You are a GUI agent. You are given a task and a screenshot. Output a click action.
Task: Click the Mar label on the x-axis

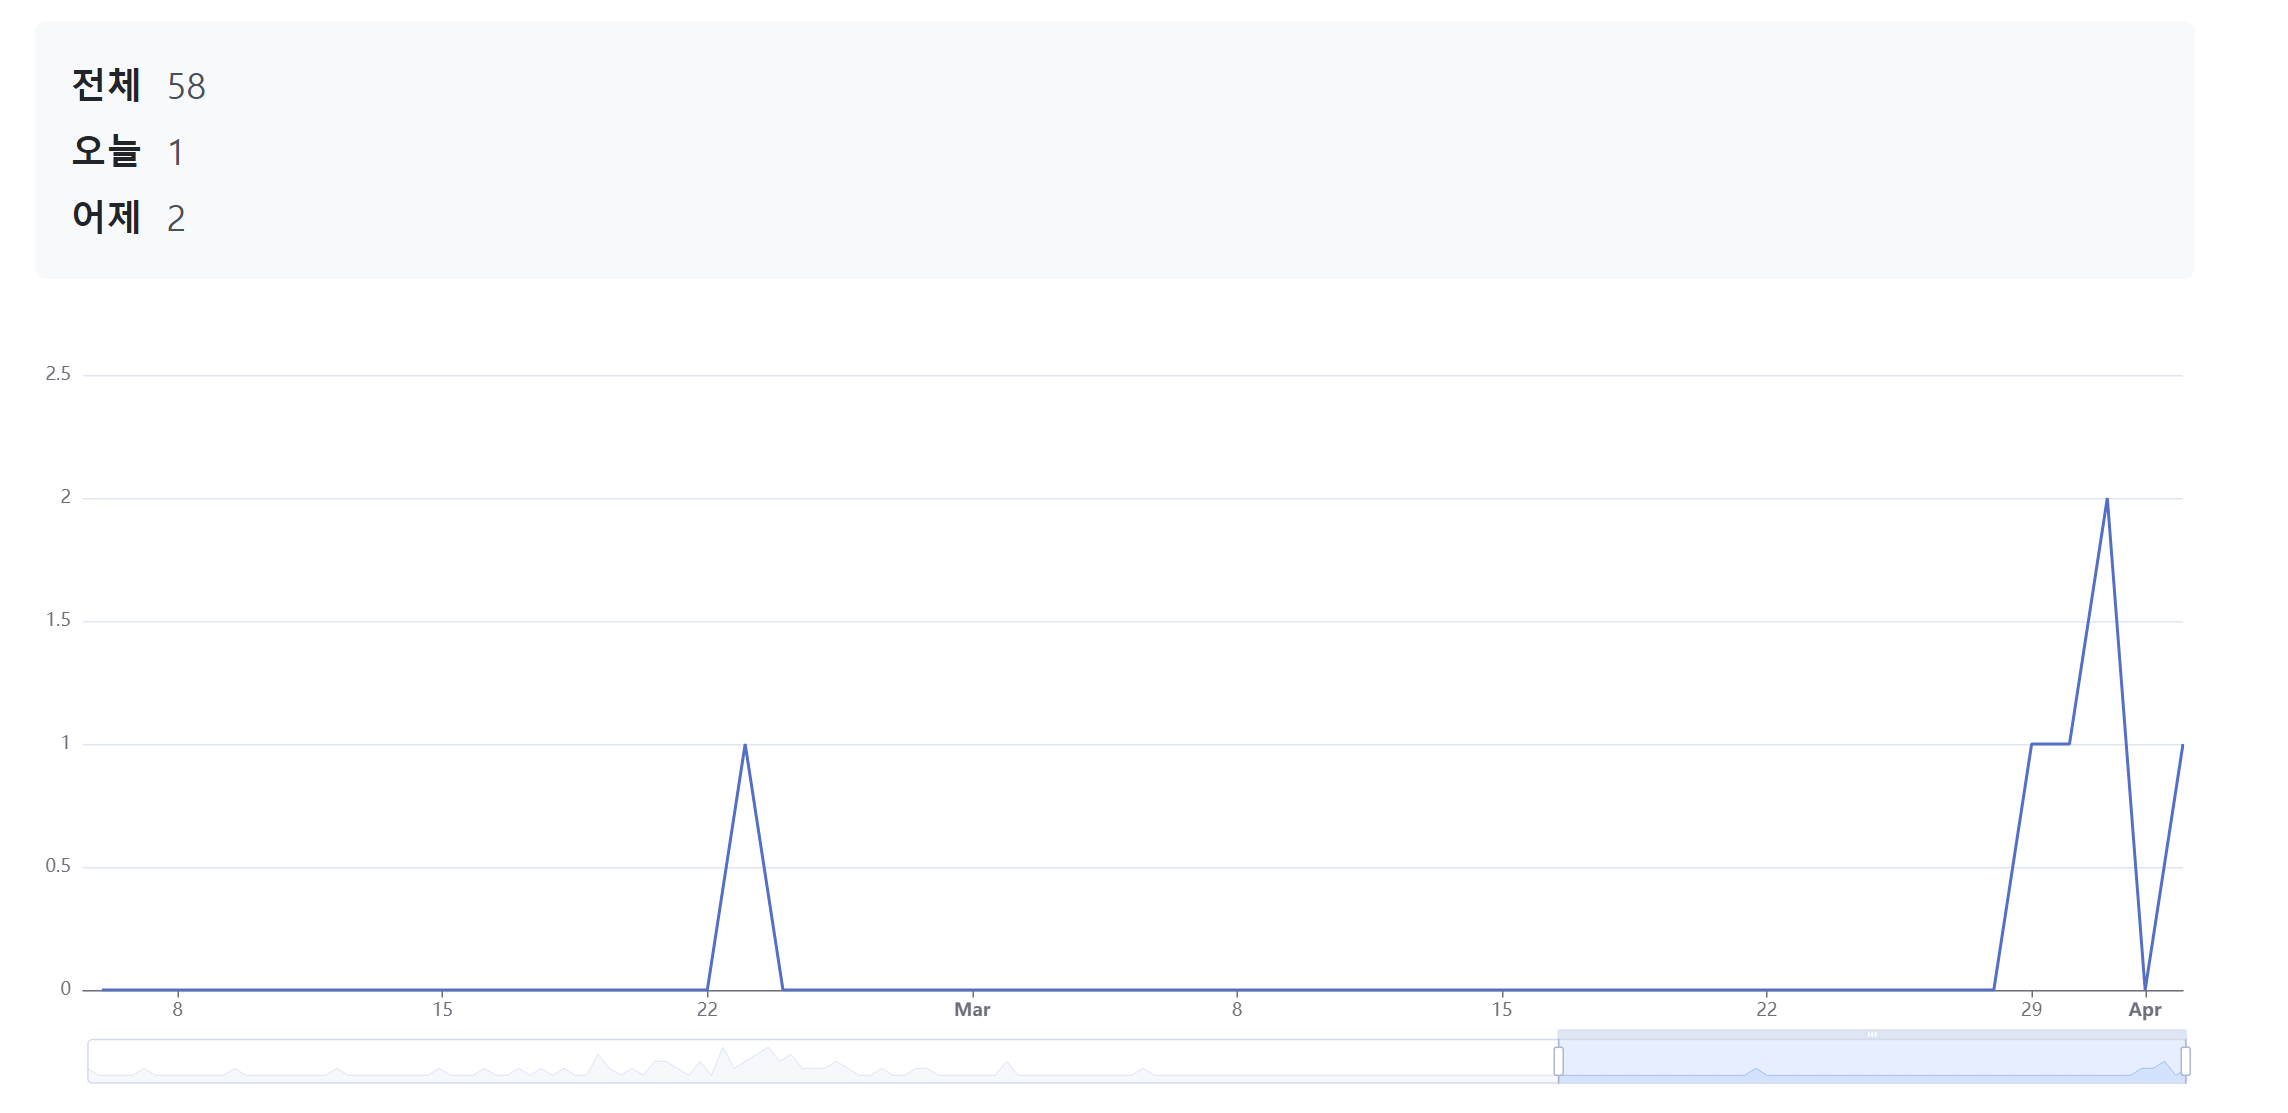[x=972, y=1010]
